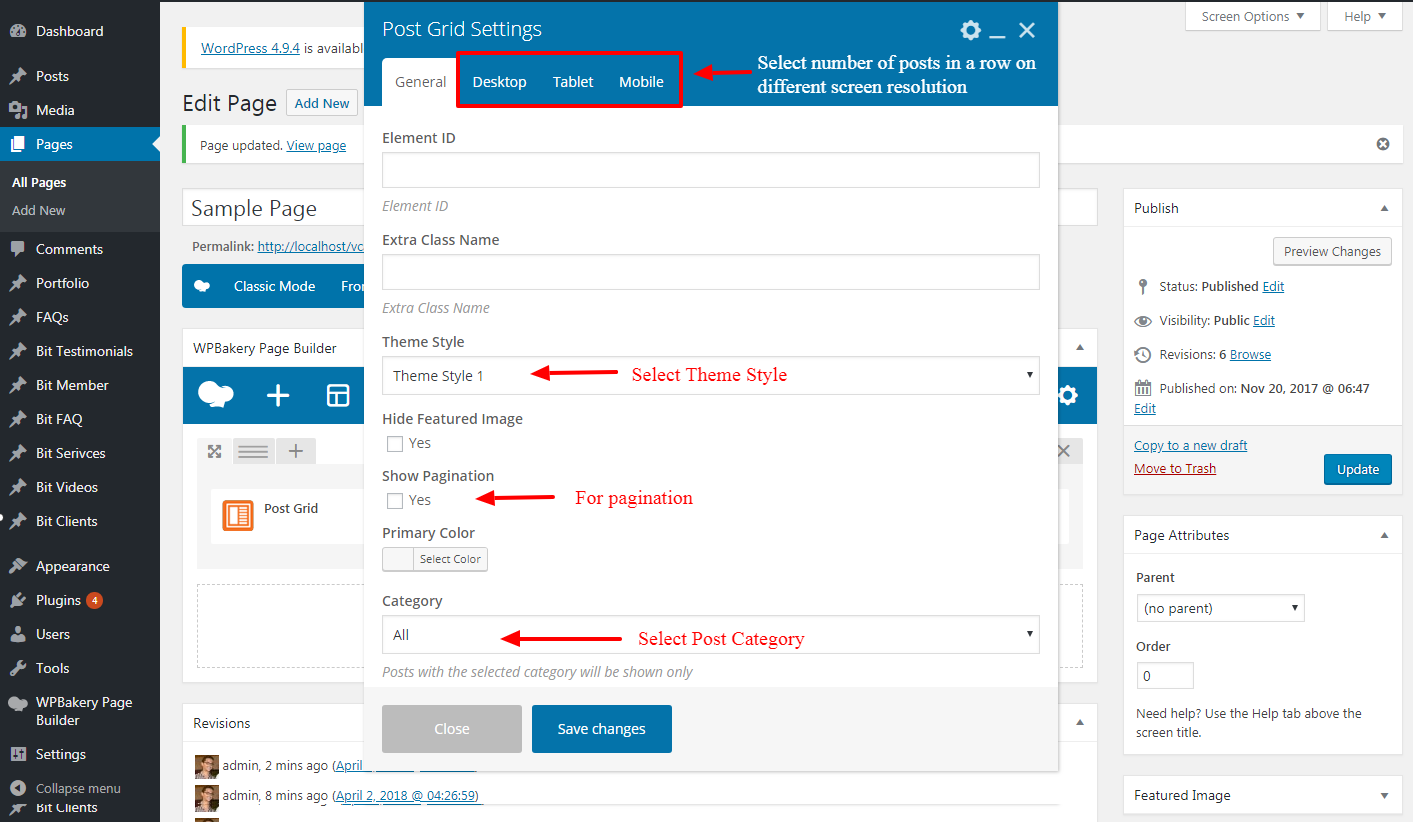Expand the Screen Options panel
This screenshot has height=822, width=1413.
click(1252, 17)
